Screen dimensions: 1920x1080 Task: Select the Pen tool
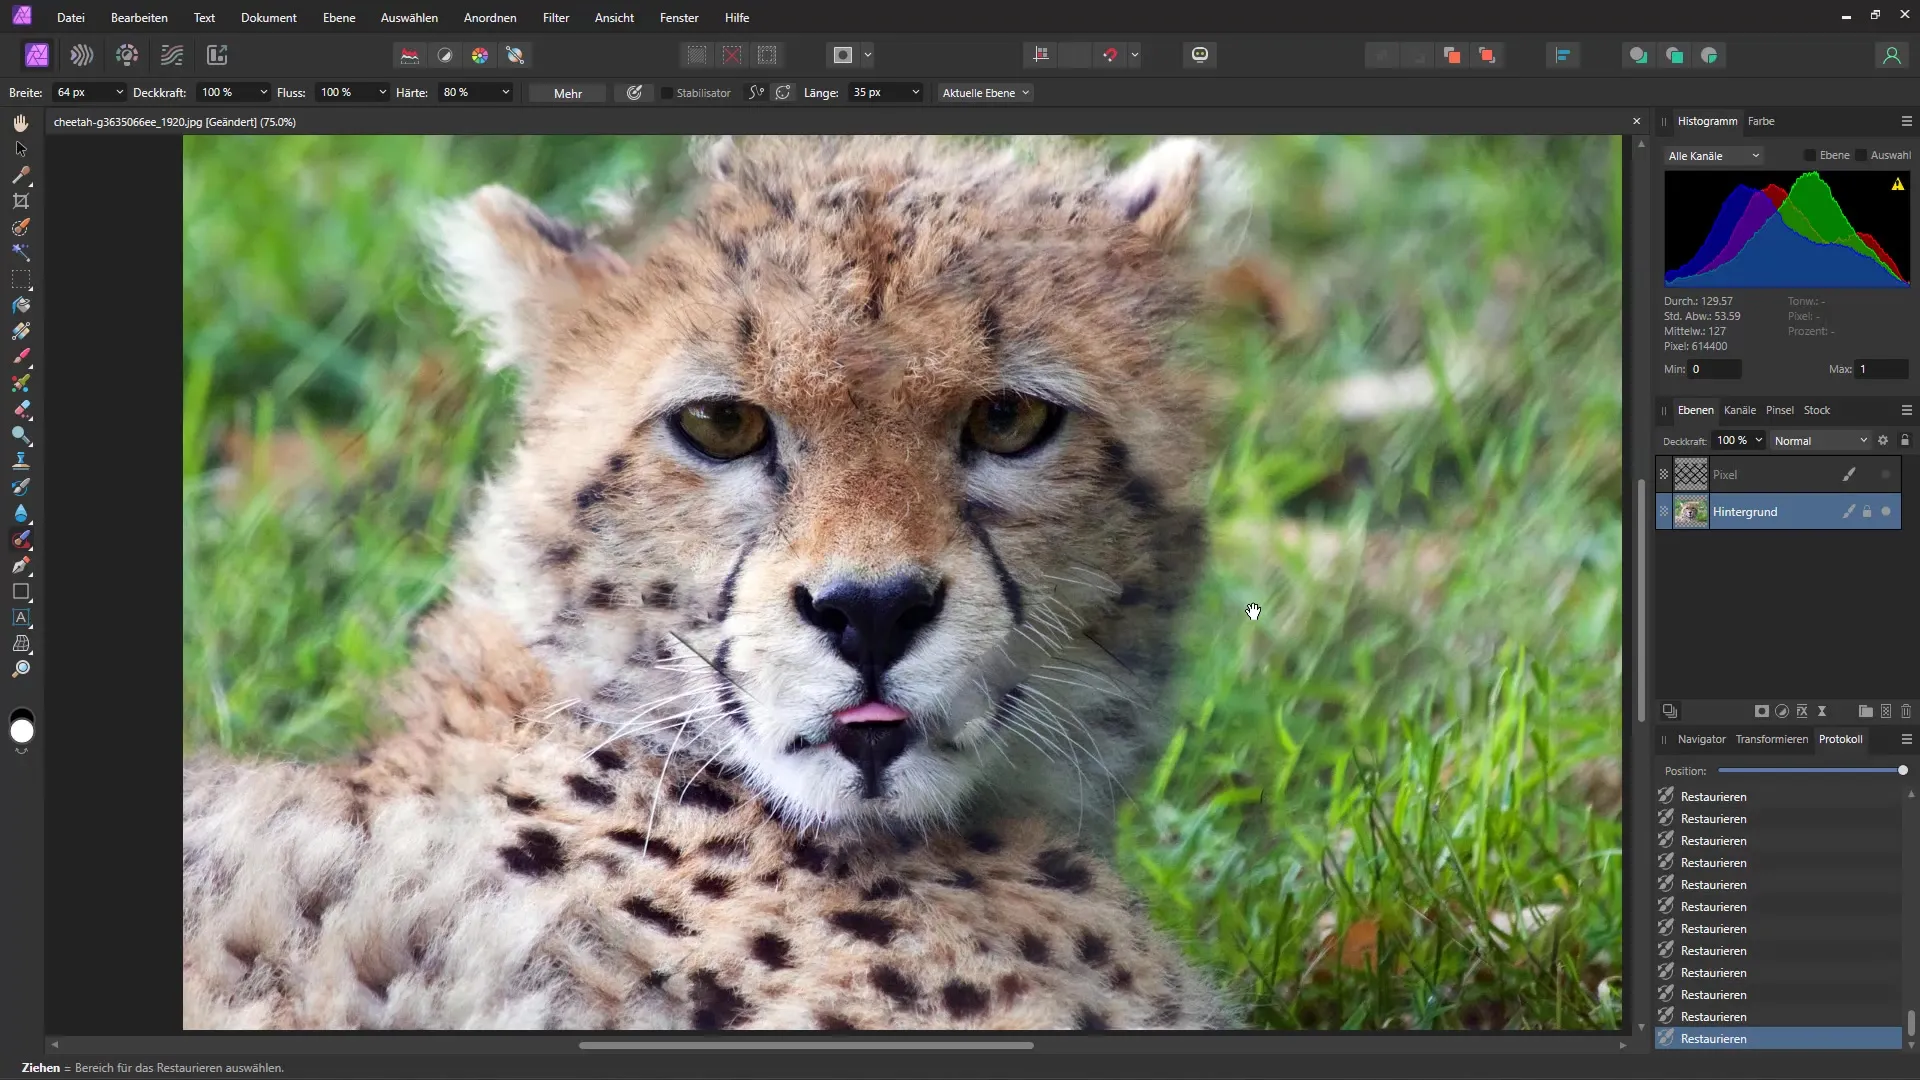21,565
